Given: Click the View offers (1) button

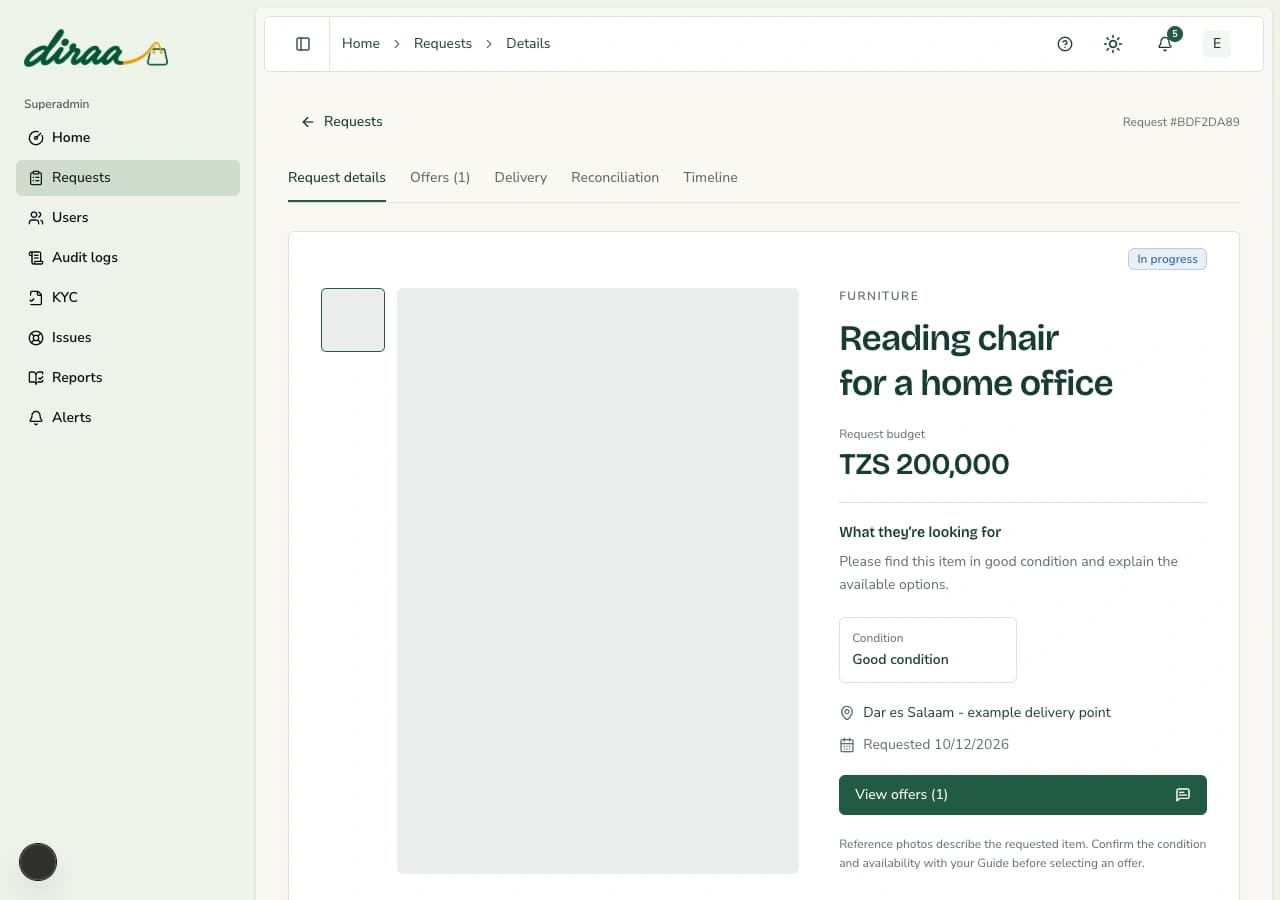Looking at the screenshot, I should (x=1023, y=795).
